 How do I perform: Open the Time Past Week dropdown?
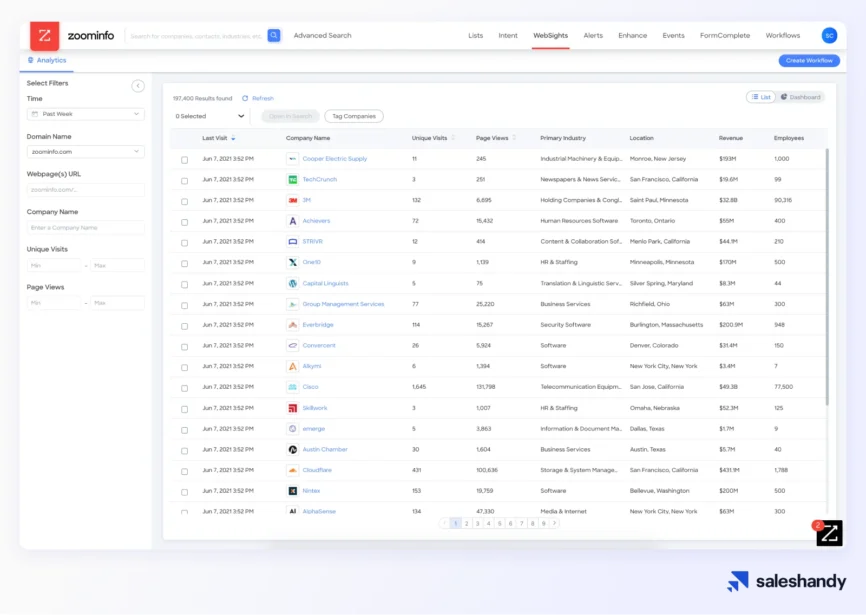(86, 114)
